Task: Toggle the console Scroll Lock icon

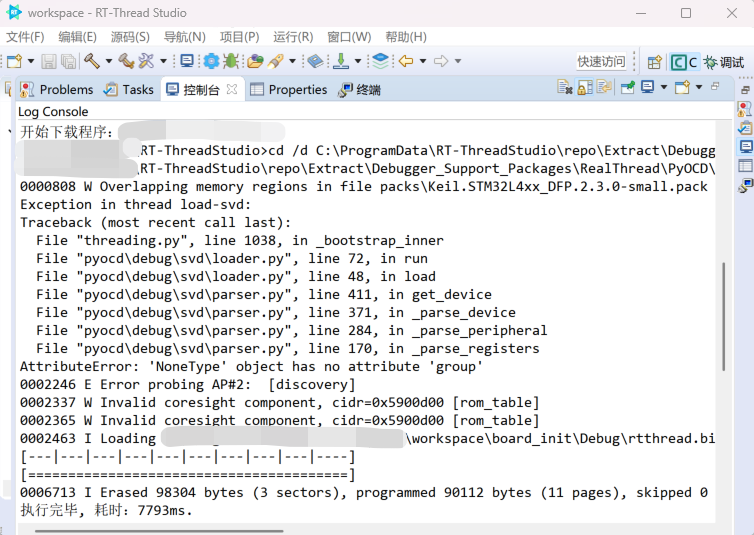Action: [x=585, y=87]
